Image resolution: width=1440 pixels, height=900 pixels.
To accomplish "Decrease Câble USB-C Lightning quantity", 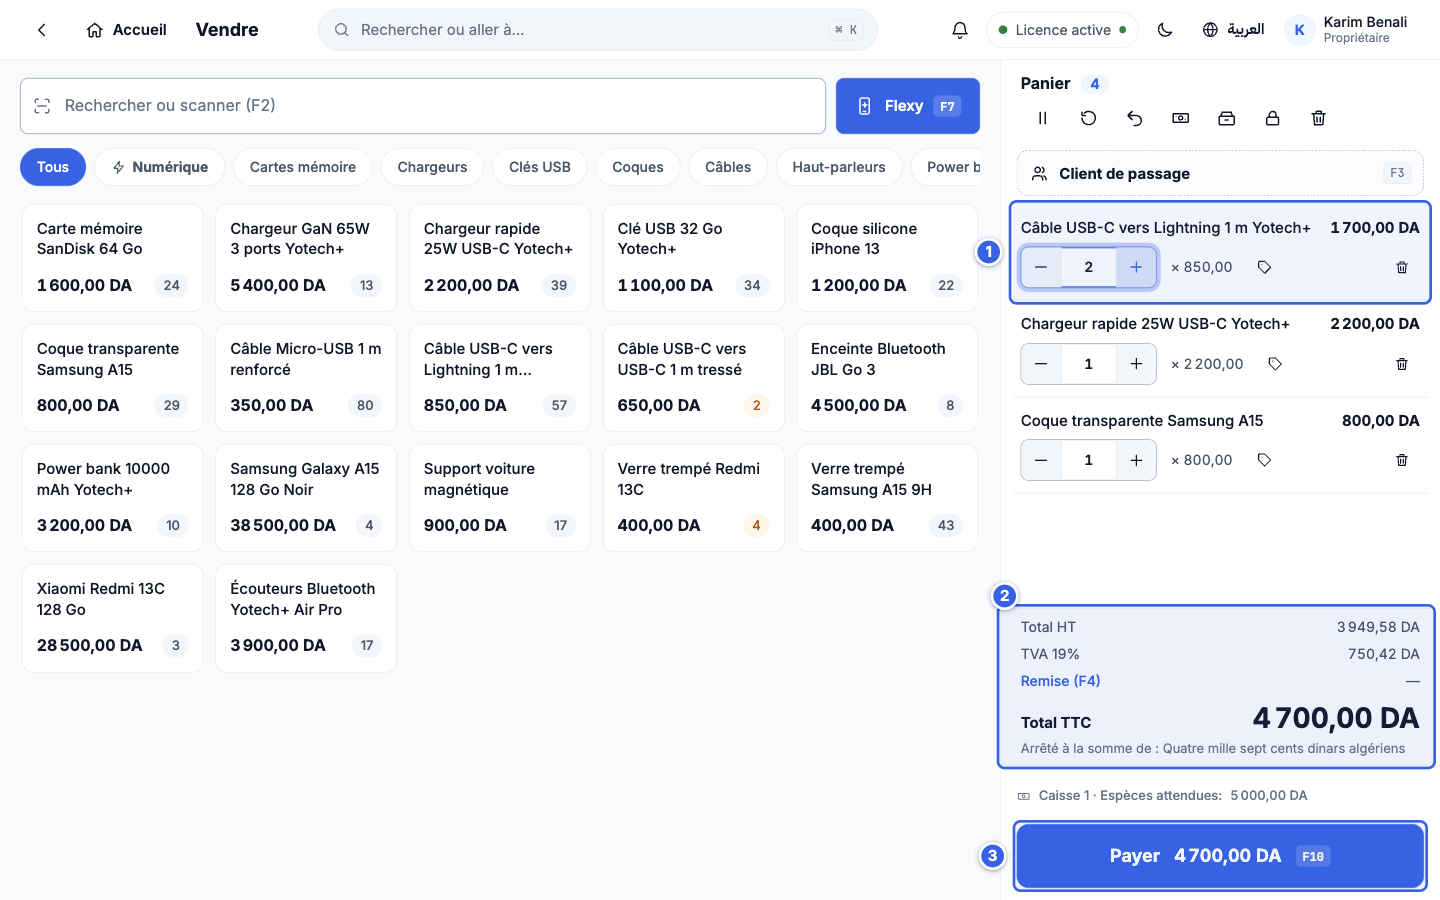I will click(1041, 267).
